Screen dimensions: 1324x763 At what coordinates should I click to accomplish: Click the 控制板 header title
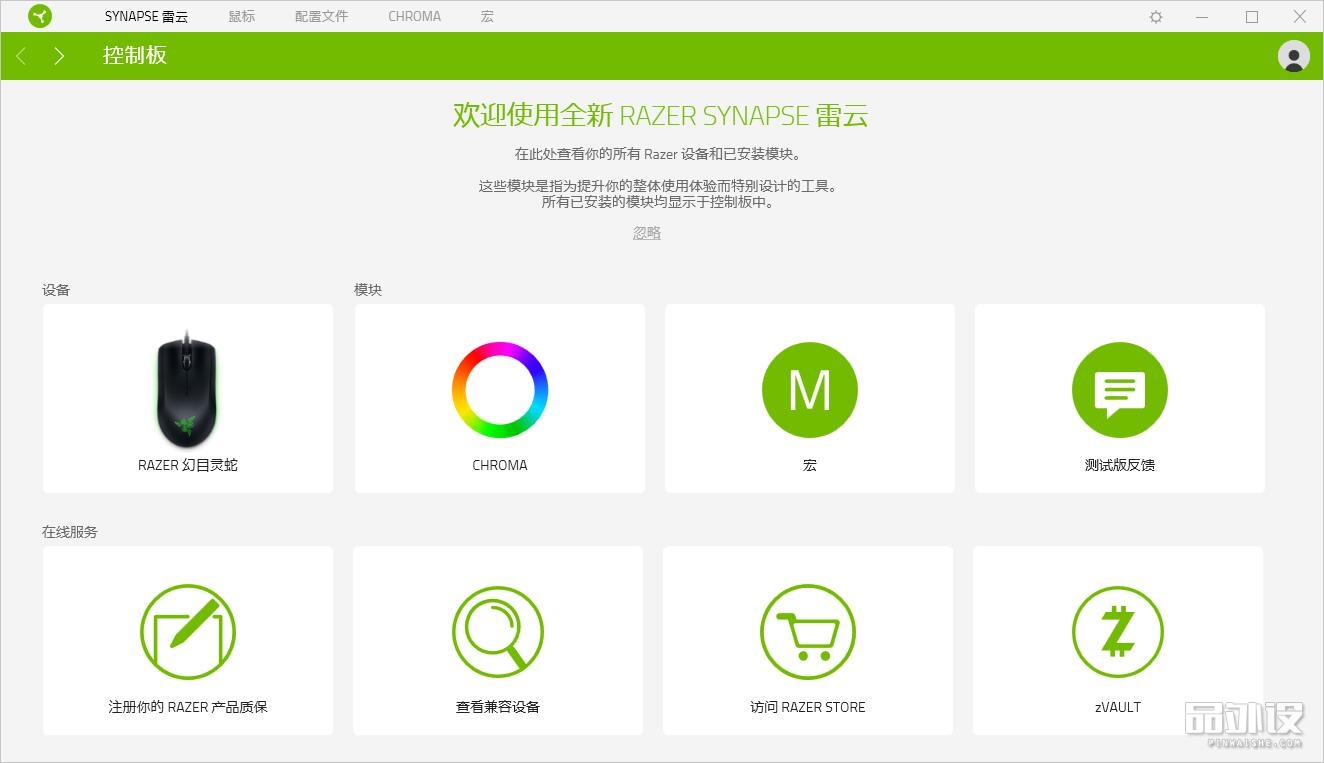(x=135, y=56)
